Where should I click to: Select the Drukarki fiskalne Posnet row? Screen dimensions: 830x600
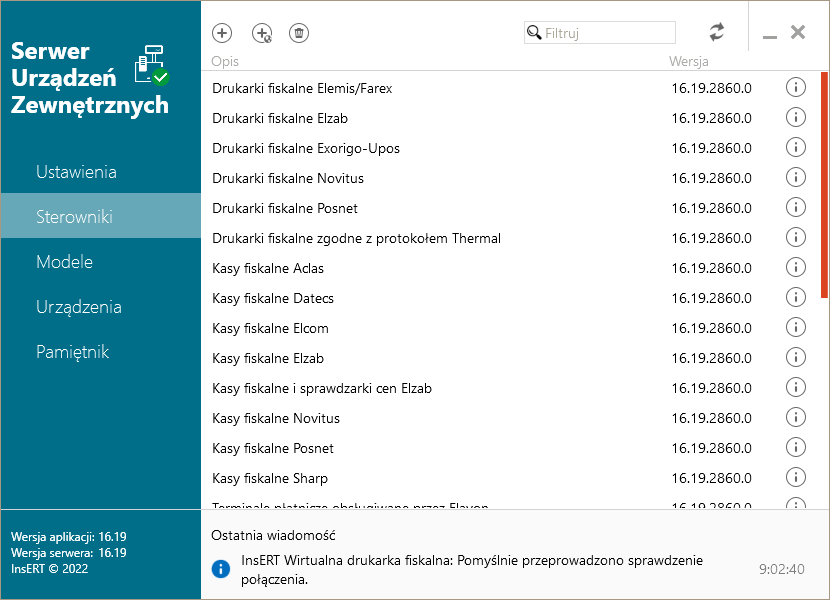285,208
